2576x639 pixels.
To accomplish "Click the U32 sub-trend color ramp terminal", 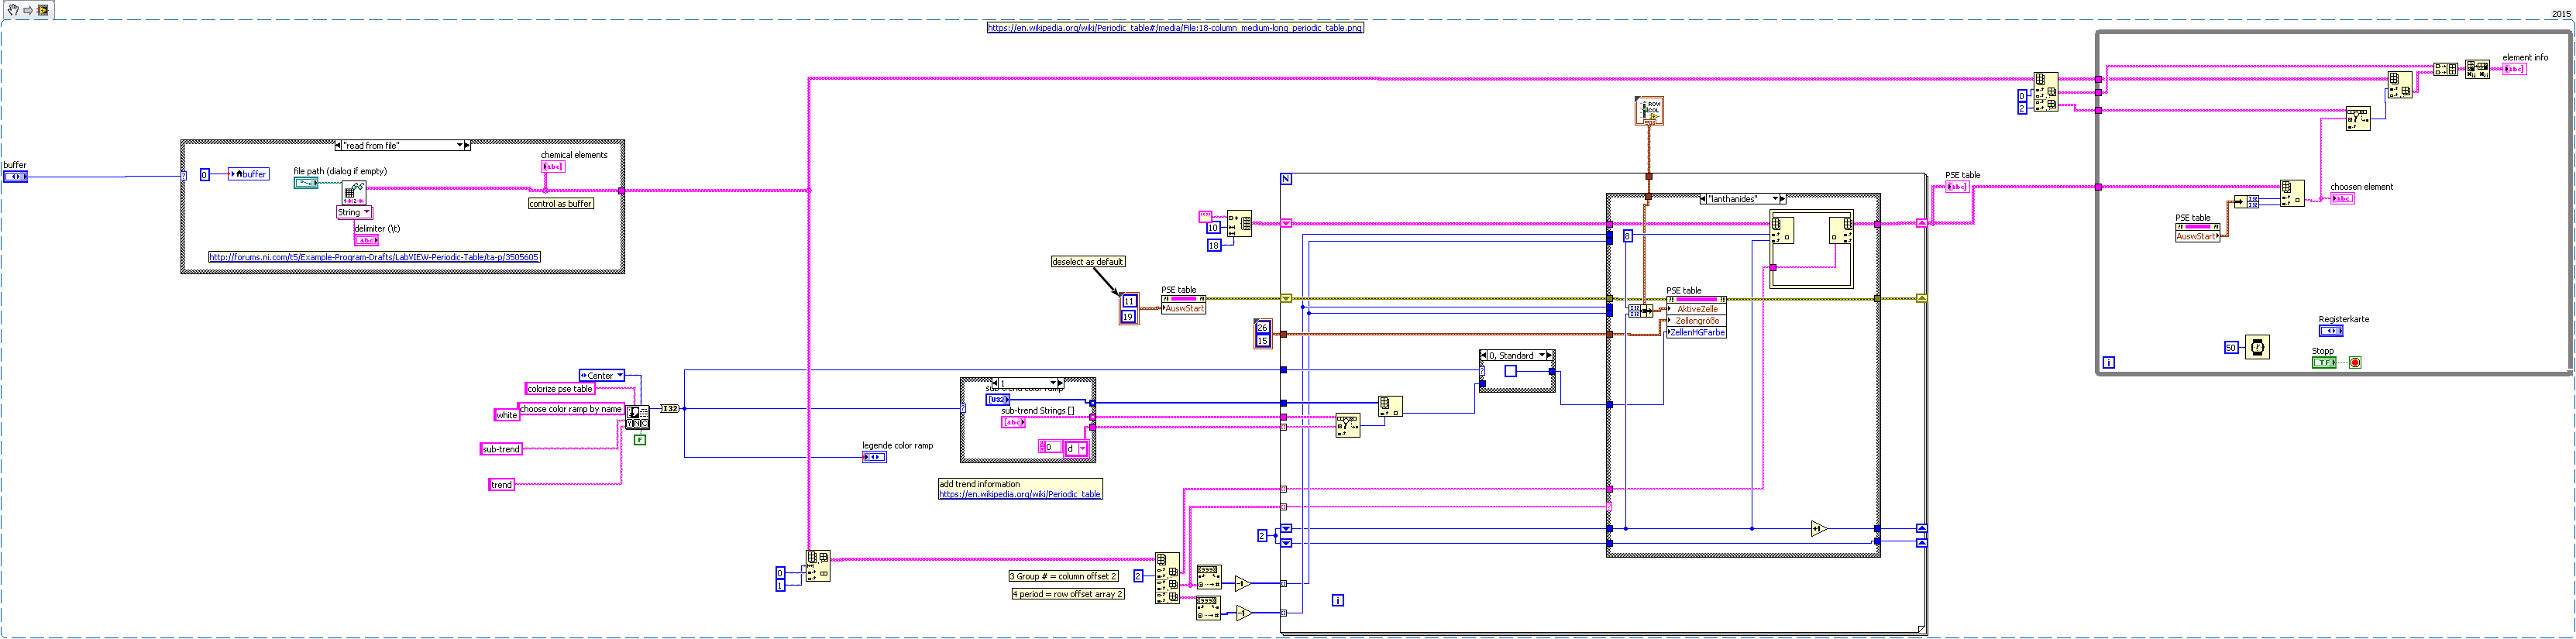I will click(998, 399).
